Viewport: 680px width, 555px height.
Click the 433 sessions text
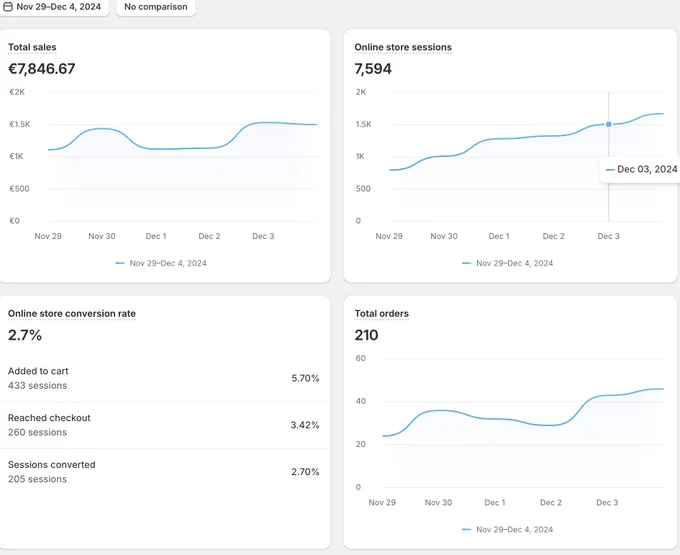point(37,385)
